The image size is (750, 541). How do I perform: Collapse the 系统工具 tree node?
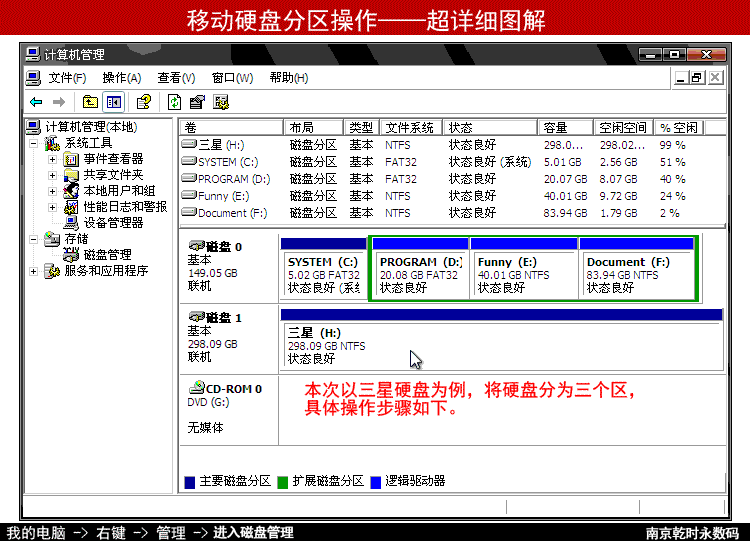pos(35,143)
